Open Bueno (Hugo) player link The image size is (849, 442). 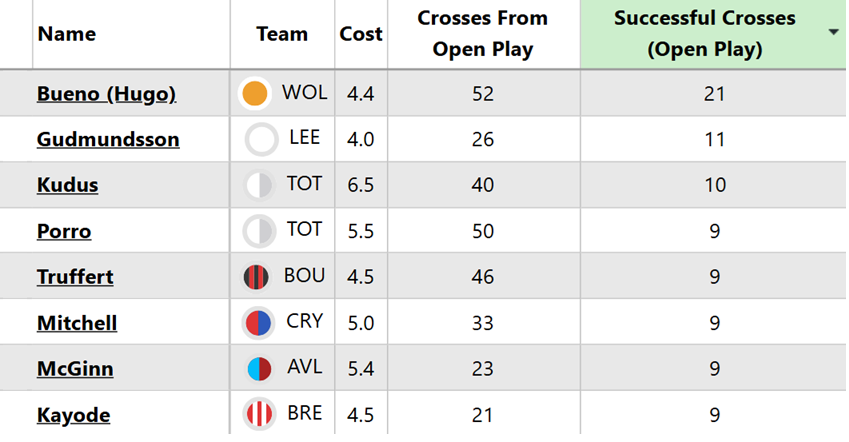coord(106,94)
